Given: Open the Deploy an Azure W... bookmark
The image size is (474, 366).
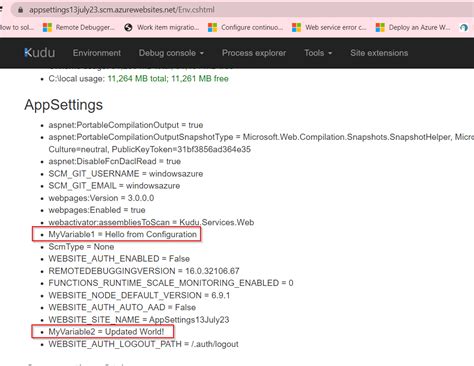Looking at the screenshot, I should 413,27.
